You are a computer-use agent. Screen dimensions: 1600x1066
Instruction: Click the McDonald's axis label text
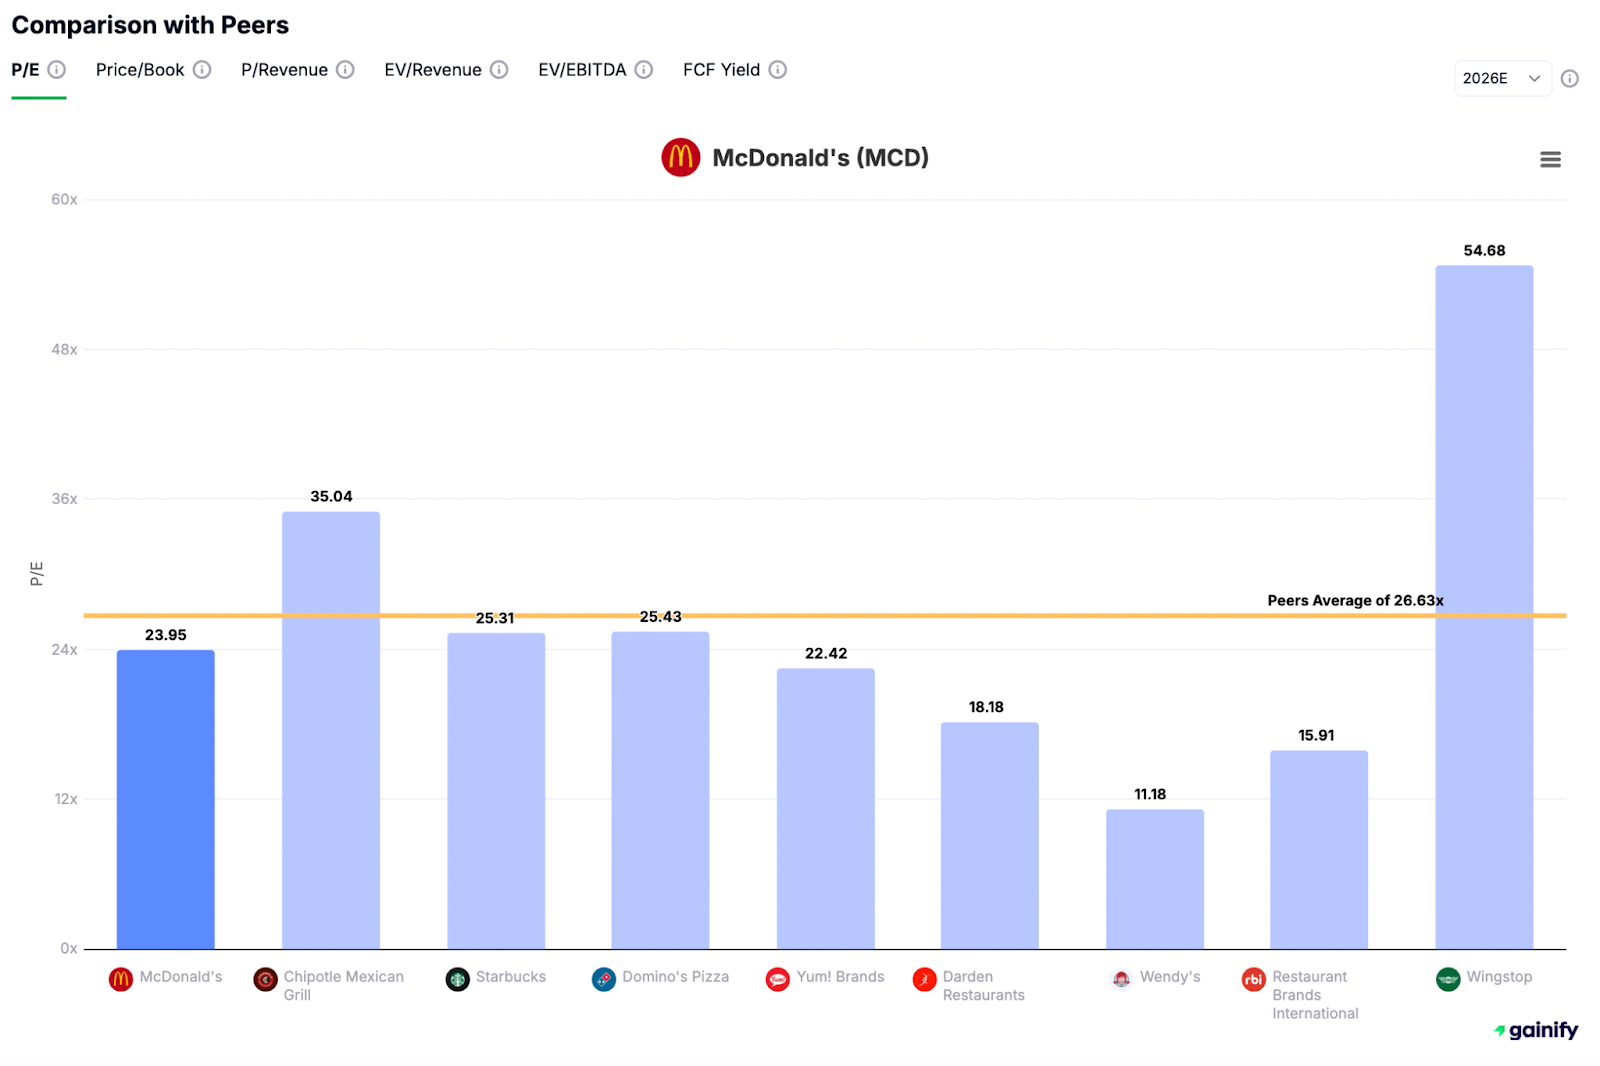[181, 977]
